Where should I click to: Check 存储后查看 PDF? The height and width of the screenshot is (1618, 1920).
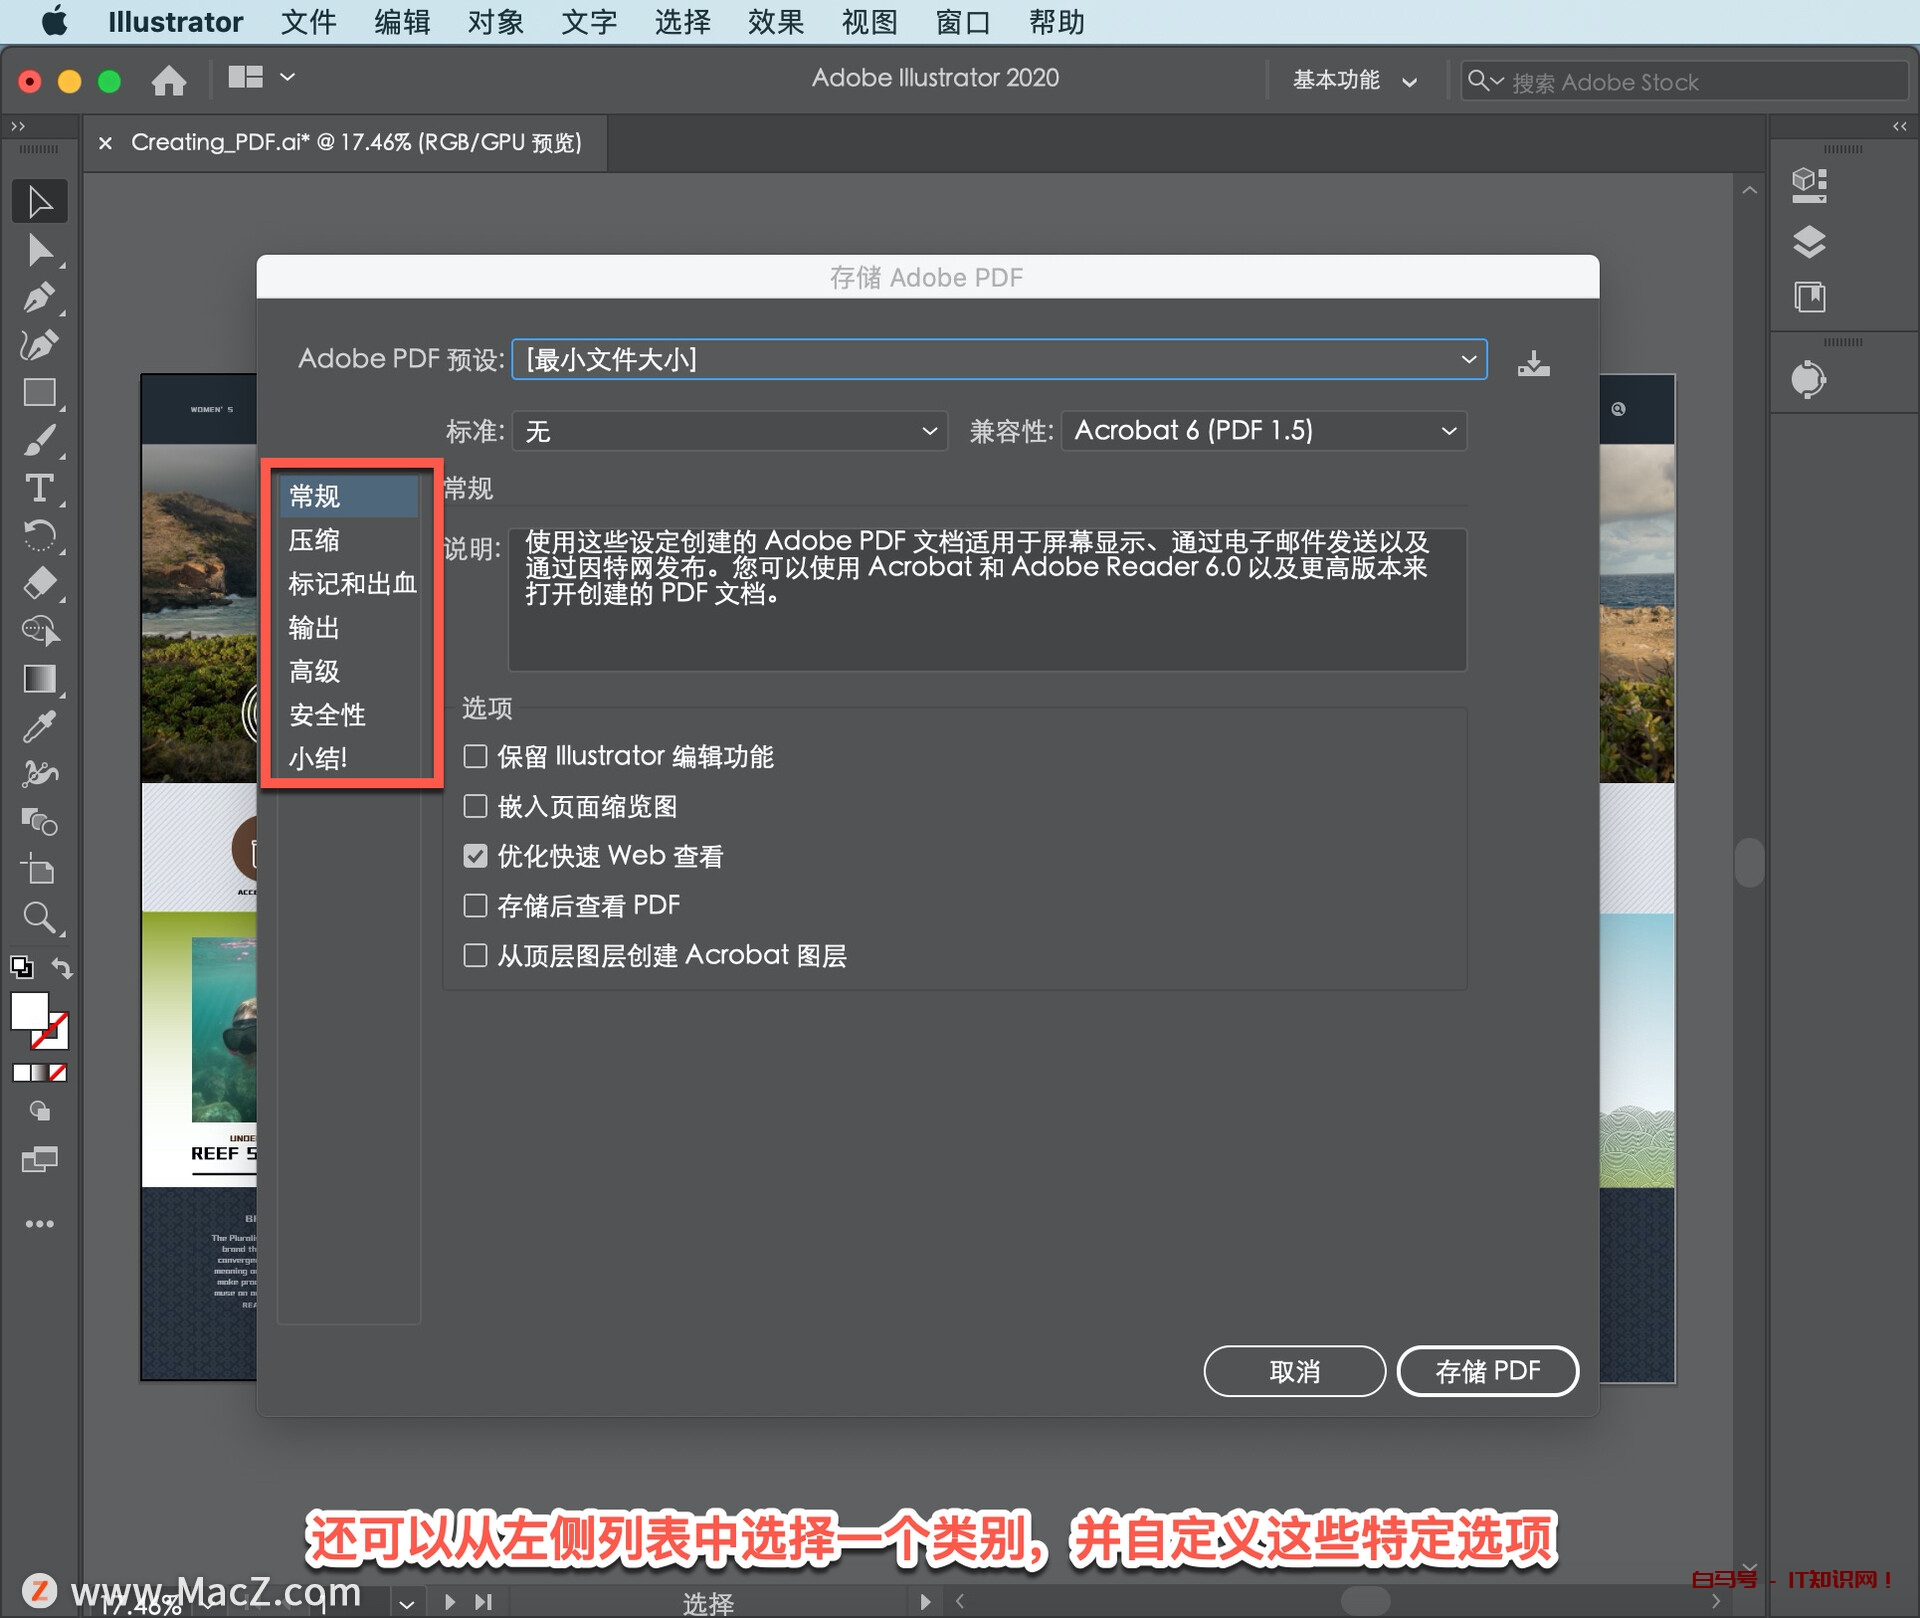pyautogui.click(x=475, y=905)
